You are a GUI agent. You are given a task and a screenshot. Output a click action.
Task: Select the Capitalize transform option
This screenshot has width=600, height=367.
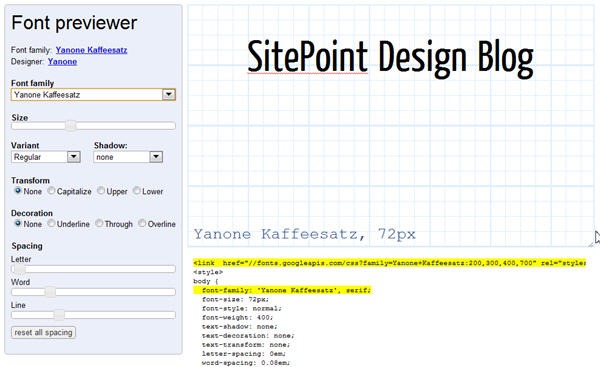point(51,191)
